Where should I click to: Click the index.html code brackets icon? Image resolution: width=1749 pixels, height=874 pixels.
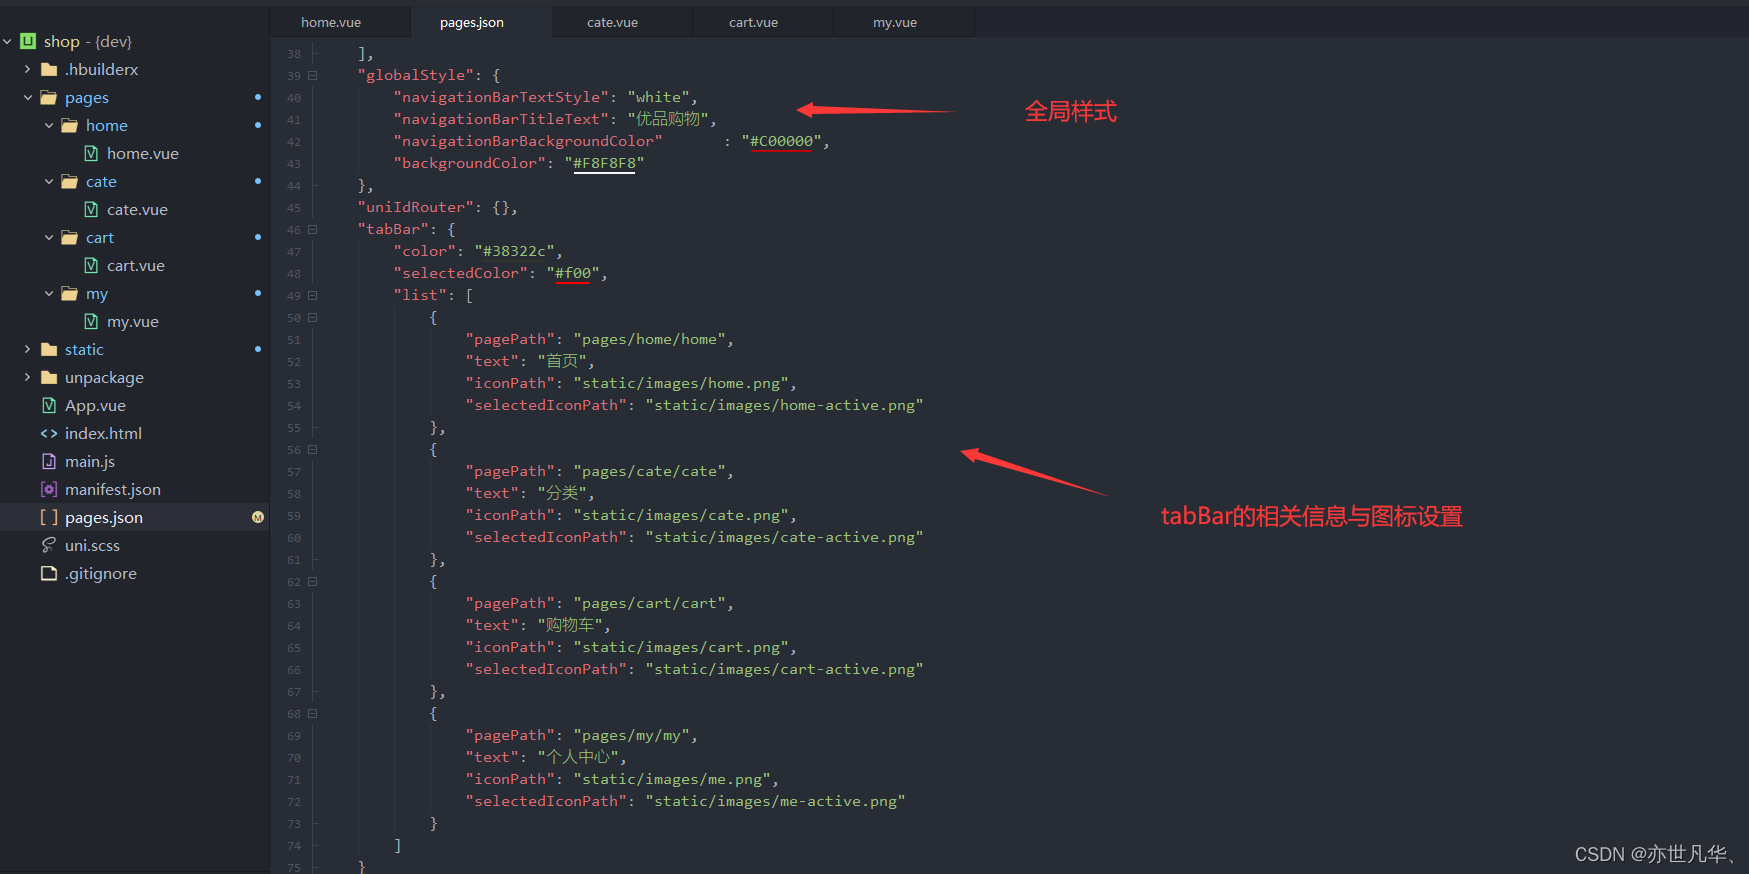click(49, 433)
